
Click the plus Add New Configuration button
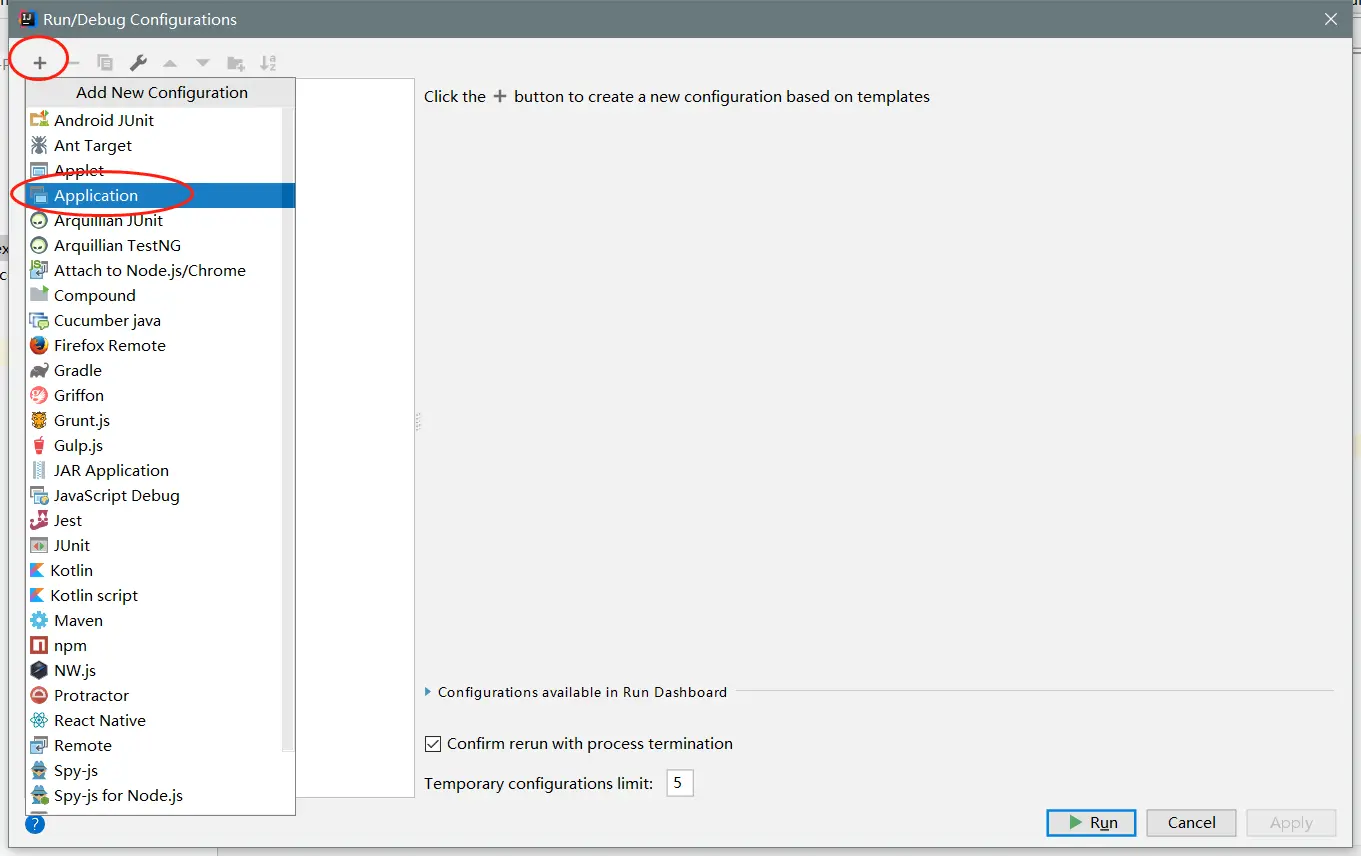(40, 63)
